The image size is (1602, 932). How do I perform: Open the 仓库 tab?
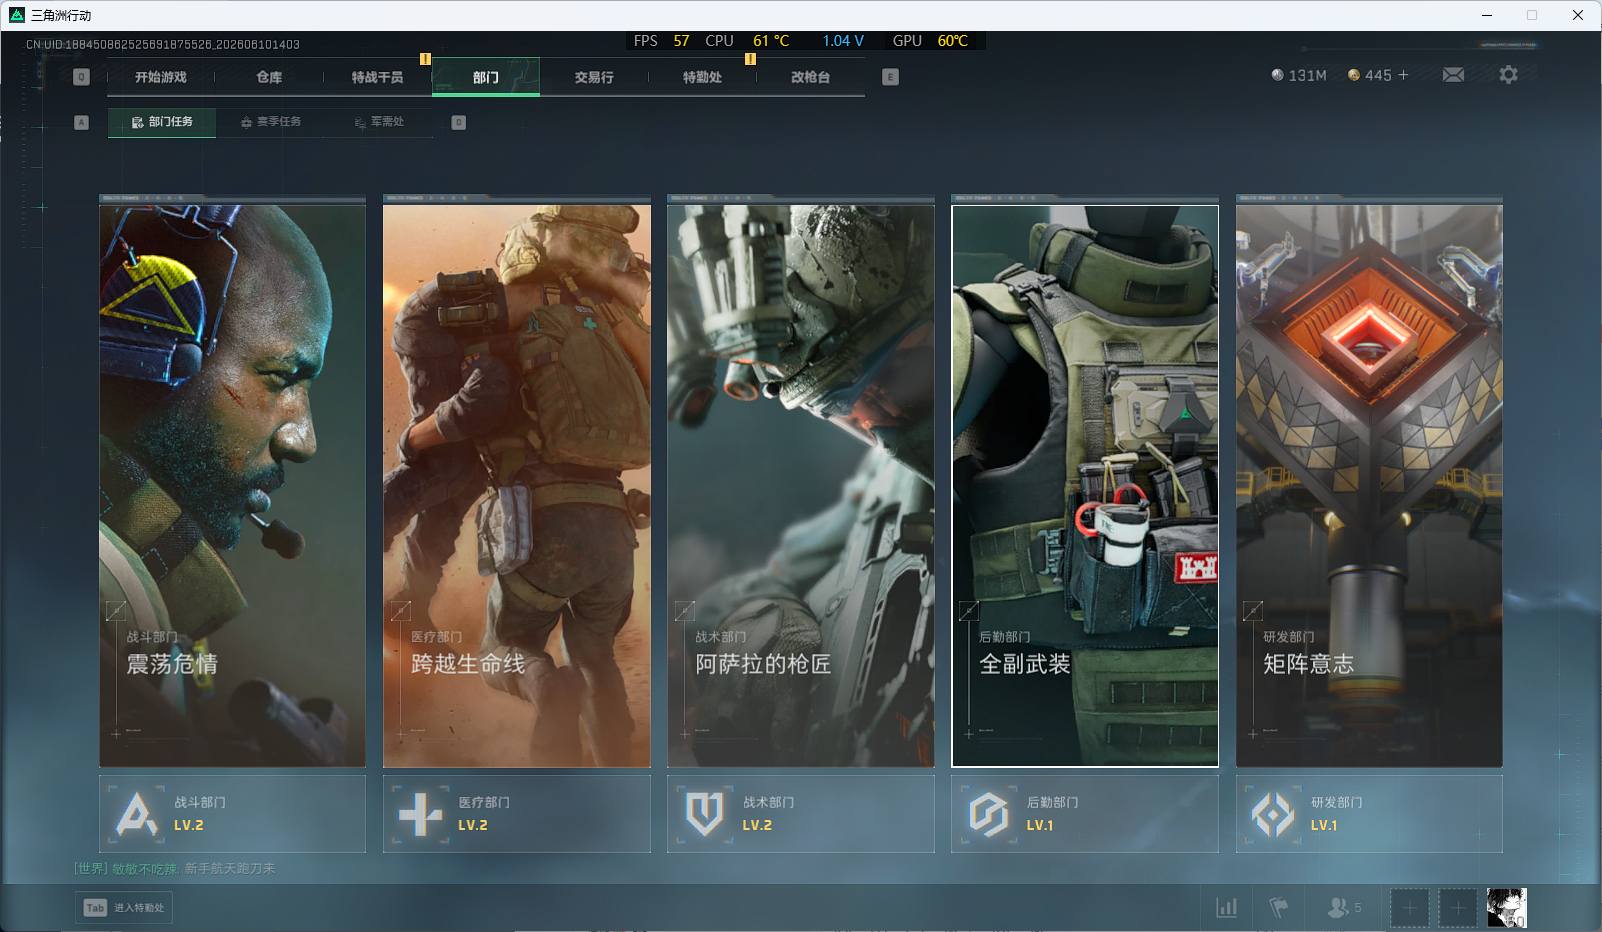click(269, 77)
